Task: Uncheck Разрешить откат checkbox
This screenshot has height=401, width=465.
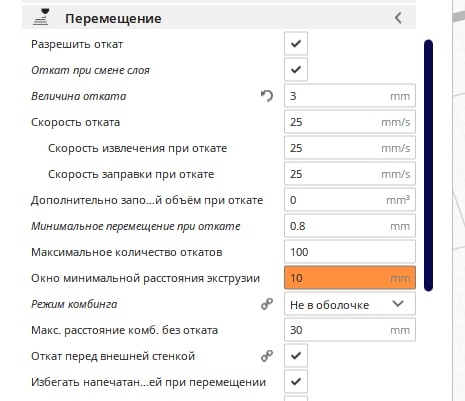Action: [x=296, y=44]
